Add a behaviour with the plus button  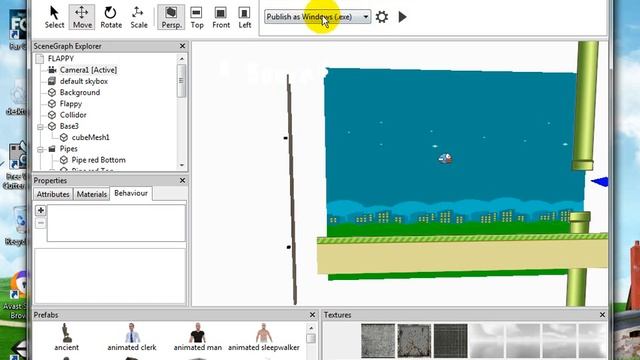pos(40,211)
